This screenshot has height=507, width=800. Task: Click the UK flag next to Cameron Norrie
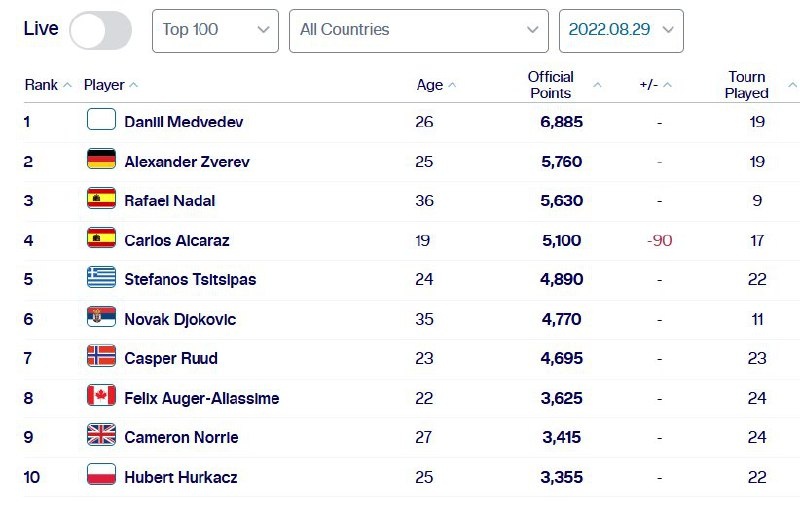coord(101,436)
